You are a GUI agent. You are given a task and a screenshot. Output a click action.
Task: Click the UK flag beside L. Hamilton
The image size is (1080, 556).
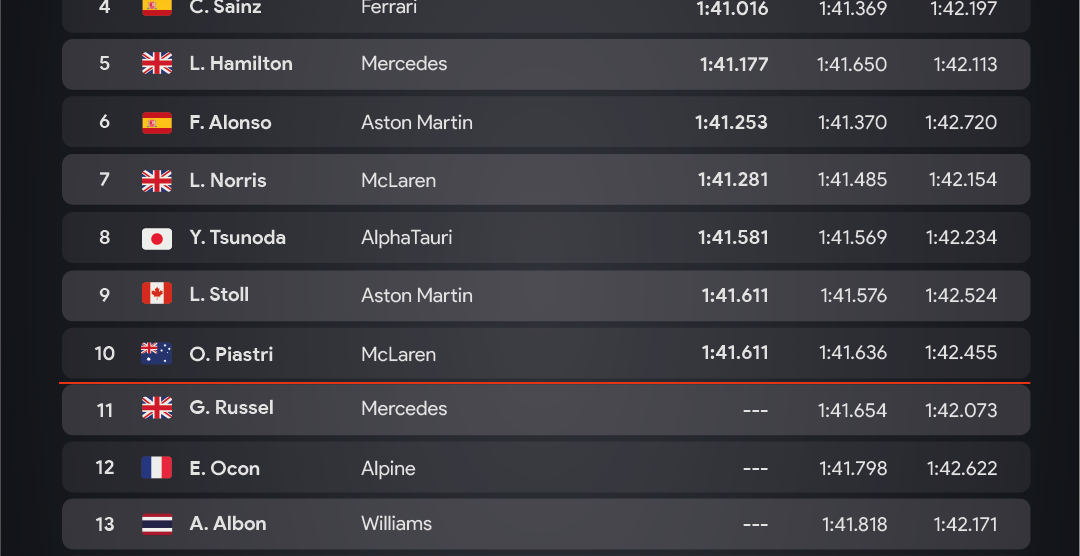click(x=157, y=64)
